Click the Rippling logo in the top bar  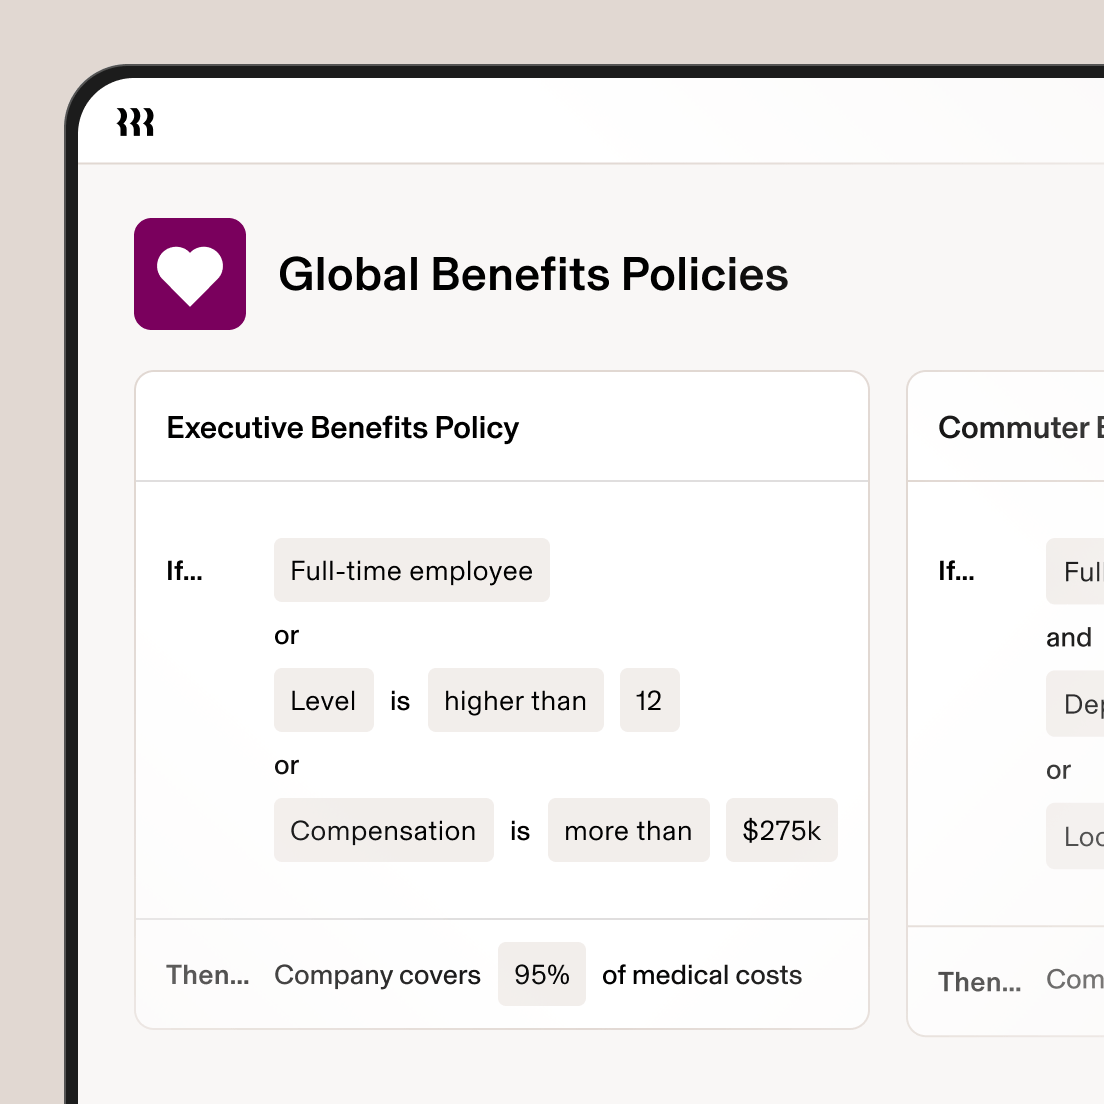click(135, 122)
